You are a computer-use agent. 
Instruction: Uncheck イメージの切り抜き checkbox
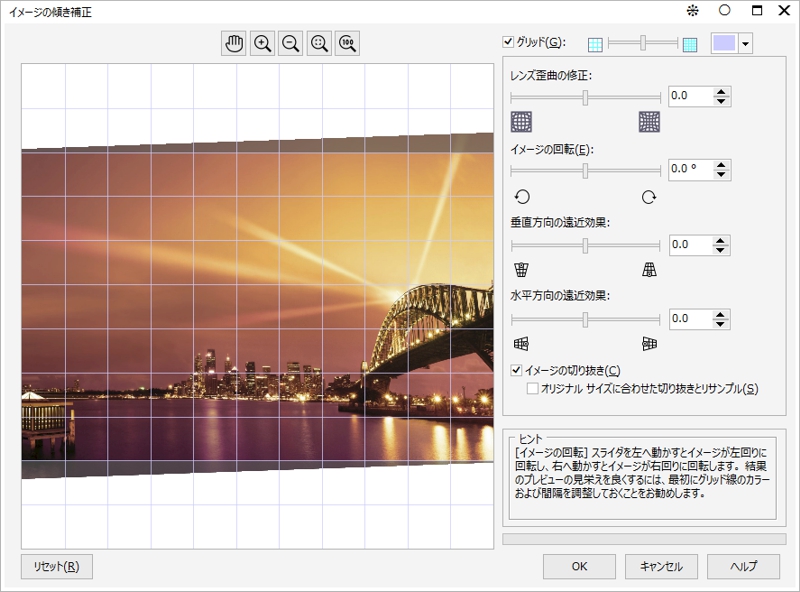coord(517,370)
